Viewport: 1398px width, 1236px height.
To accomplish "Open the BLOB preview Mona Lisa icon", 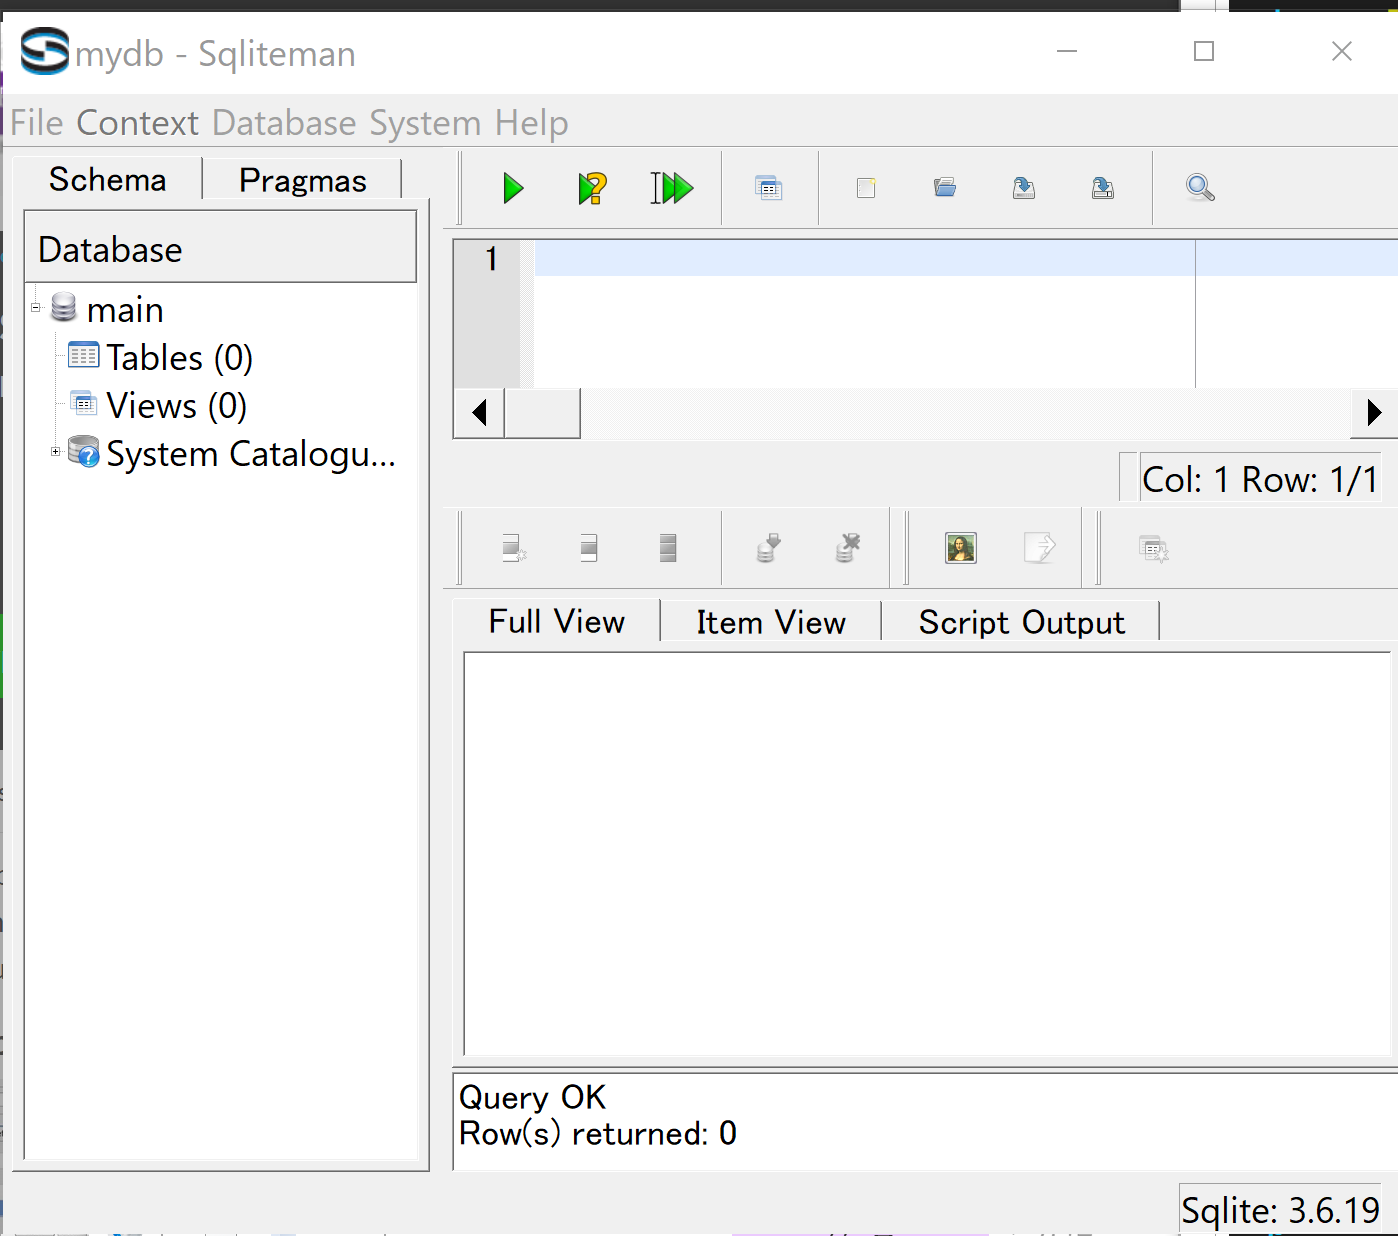I will (x=961, y=548).
